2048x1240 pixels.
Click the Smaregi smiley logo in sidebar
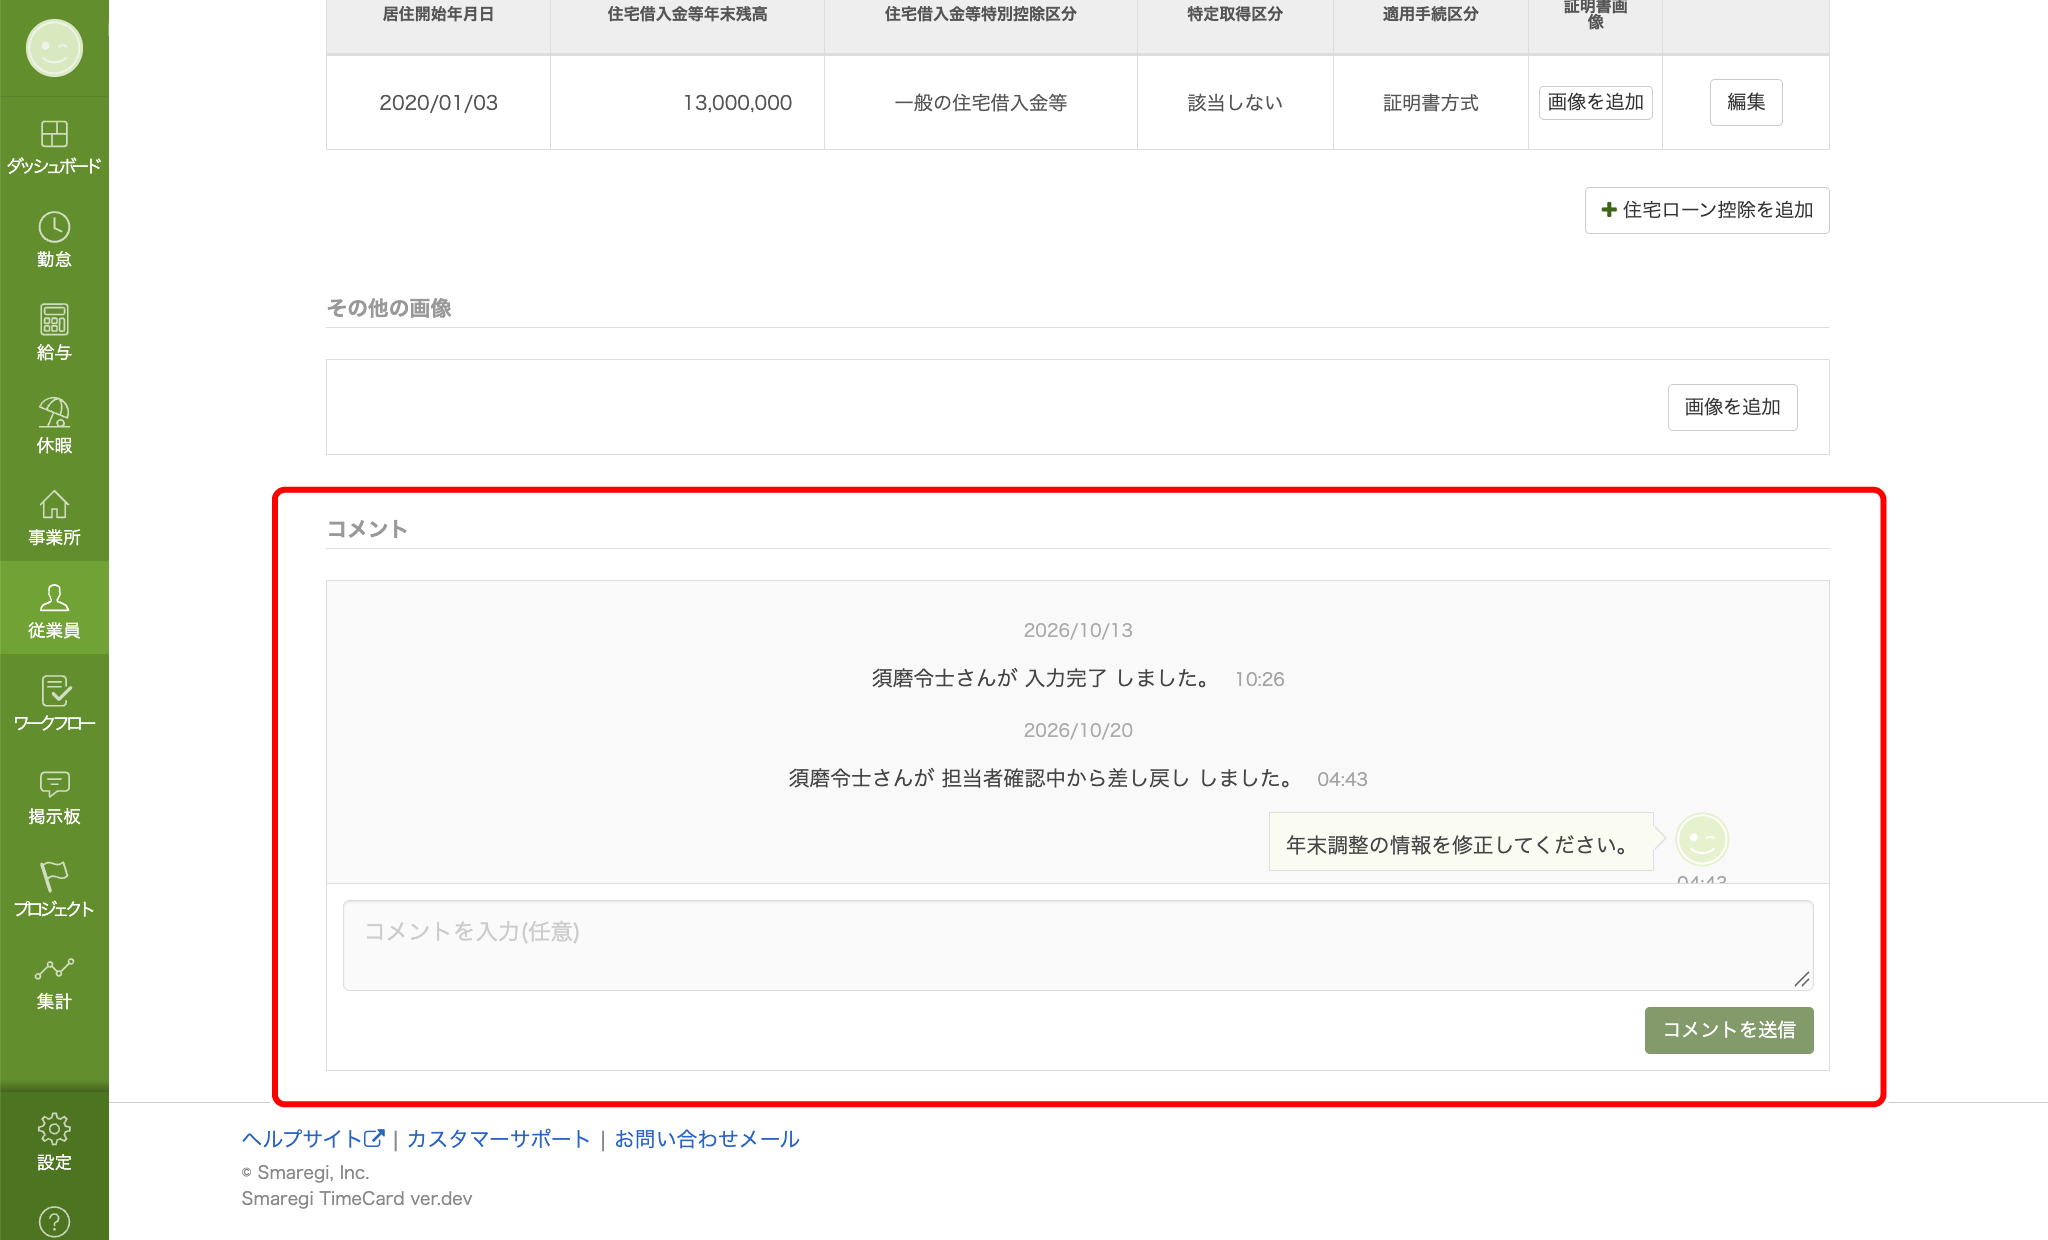pyautogui.click(x=54, y=48)
